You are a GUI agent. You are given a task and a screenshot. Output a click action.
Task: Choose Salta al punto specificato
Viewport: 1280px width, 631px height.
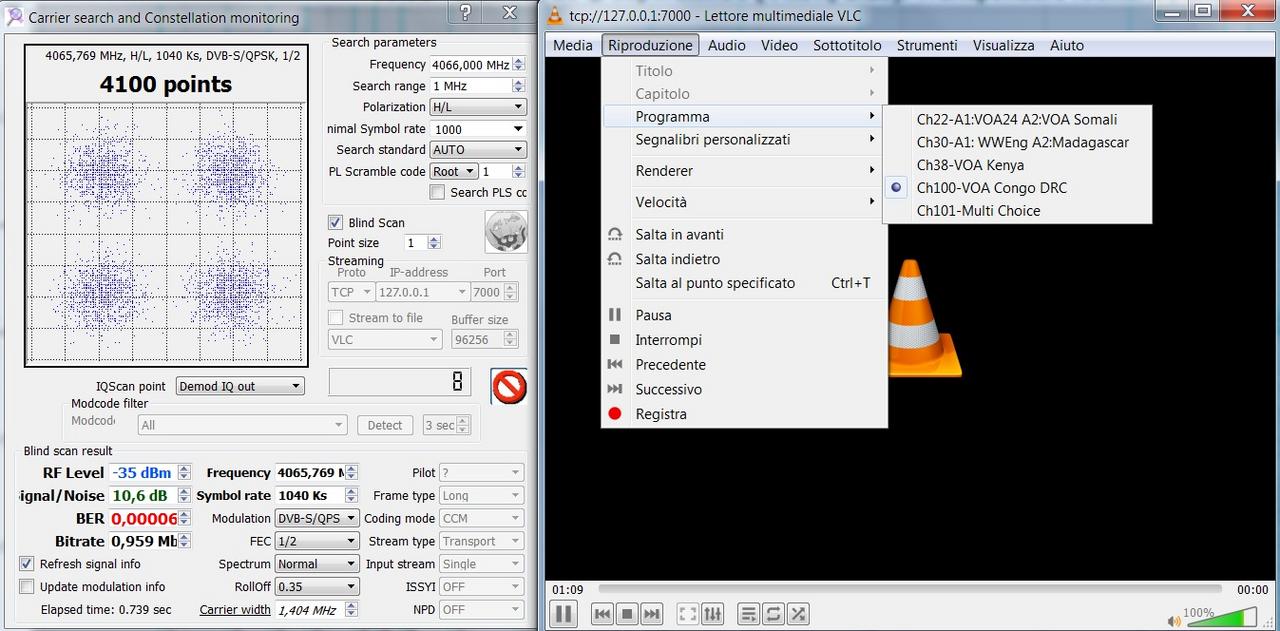click(743, 283)
